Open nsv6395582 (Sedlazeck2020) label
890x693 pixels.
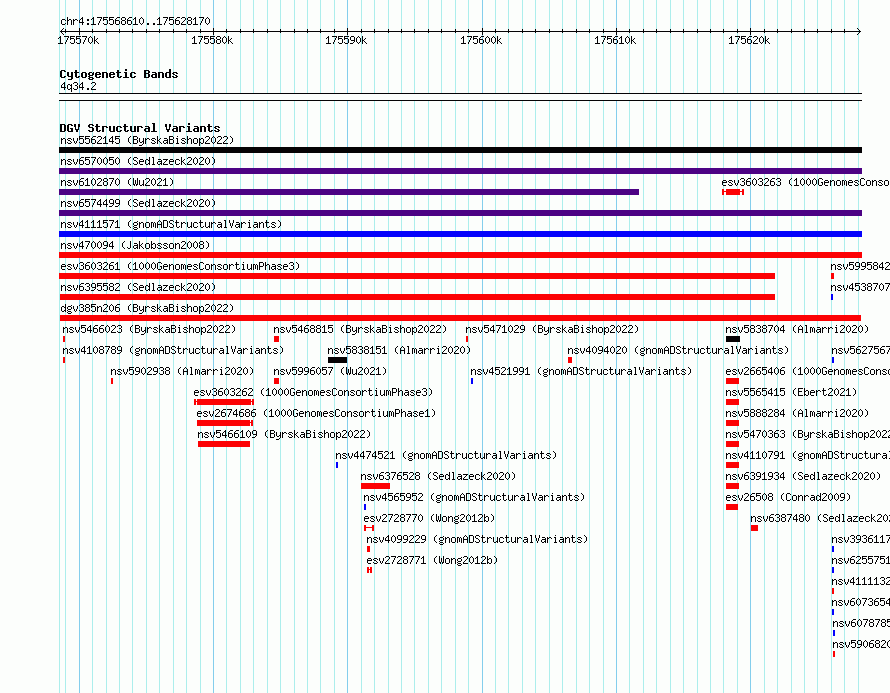pyautogui.click(x=138, y=287)
